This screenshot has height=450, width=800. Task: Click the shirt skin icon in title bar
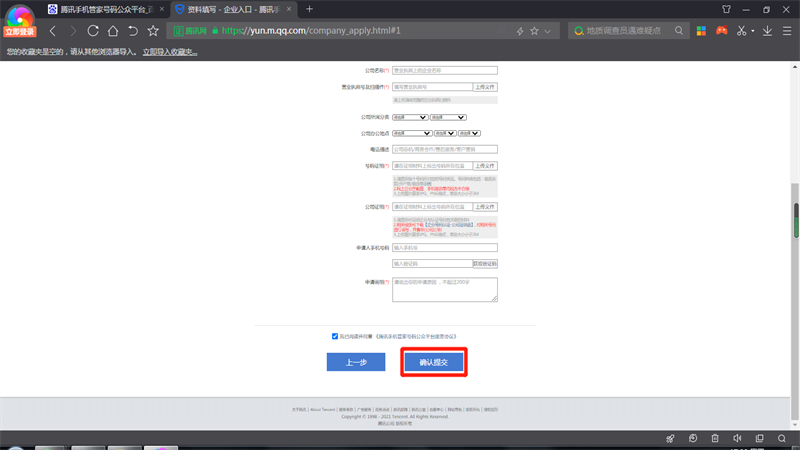coord(727,9)
